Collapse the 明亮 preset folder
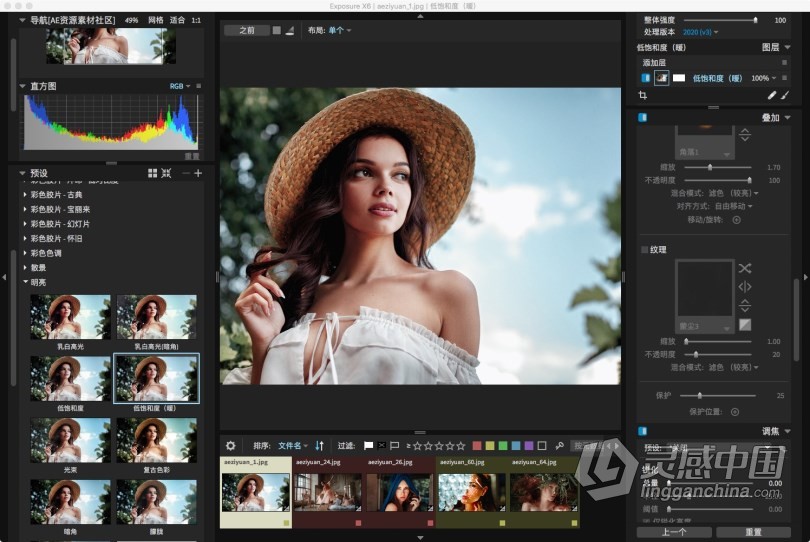This screenshot has height=542, width=810. [25, 282]
